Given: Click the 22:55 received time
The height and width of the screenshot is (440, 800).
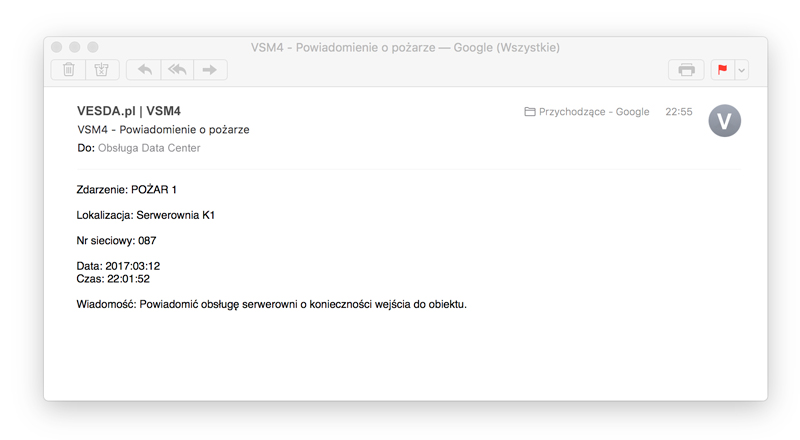Looking at the screenshot, I should click(678, 112).
